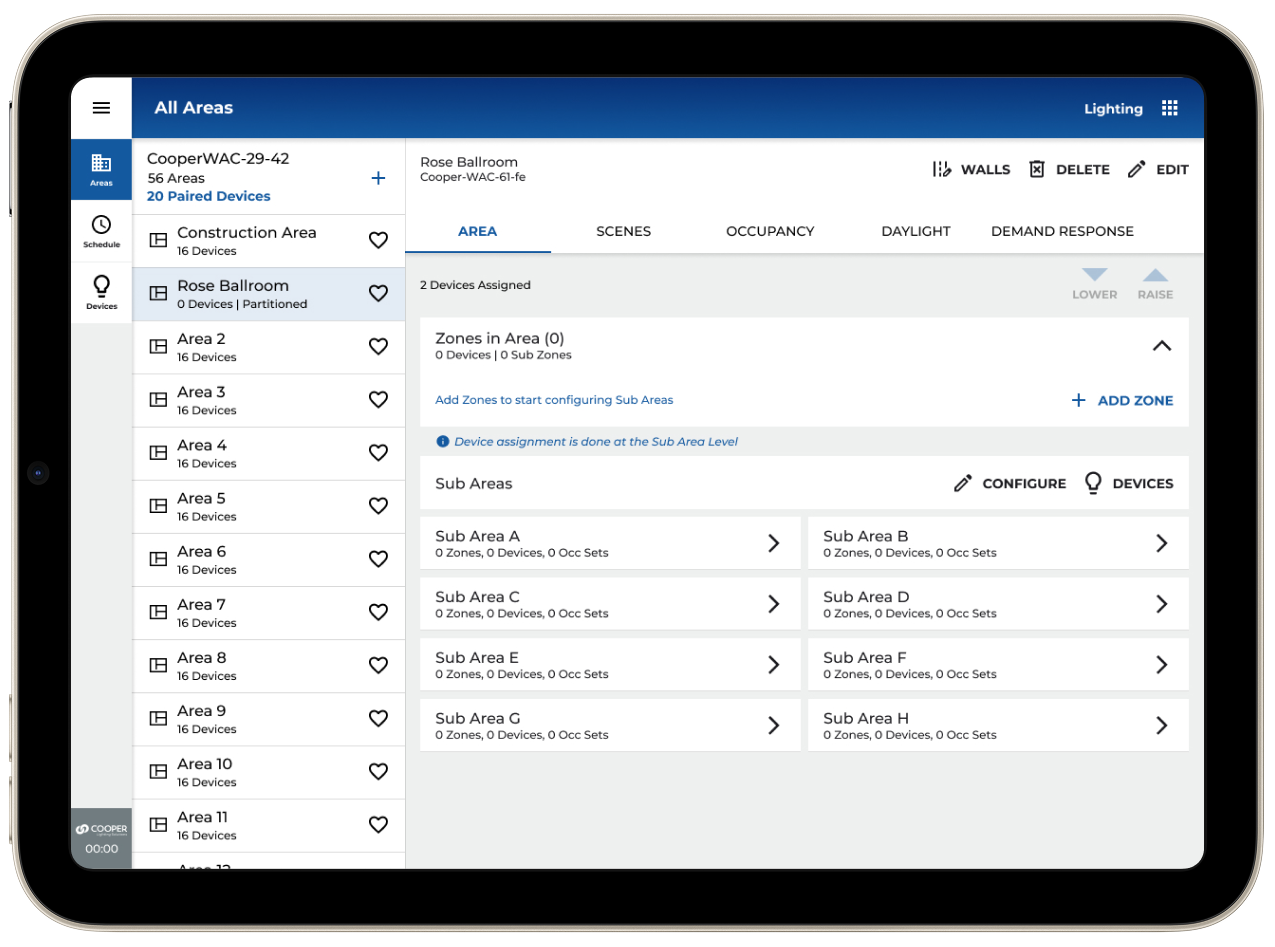Toggle favorite heart for Area 2

378,347
